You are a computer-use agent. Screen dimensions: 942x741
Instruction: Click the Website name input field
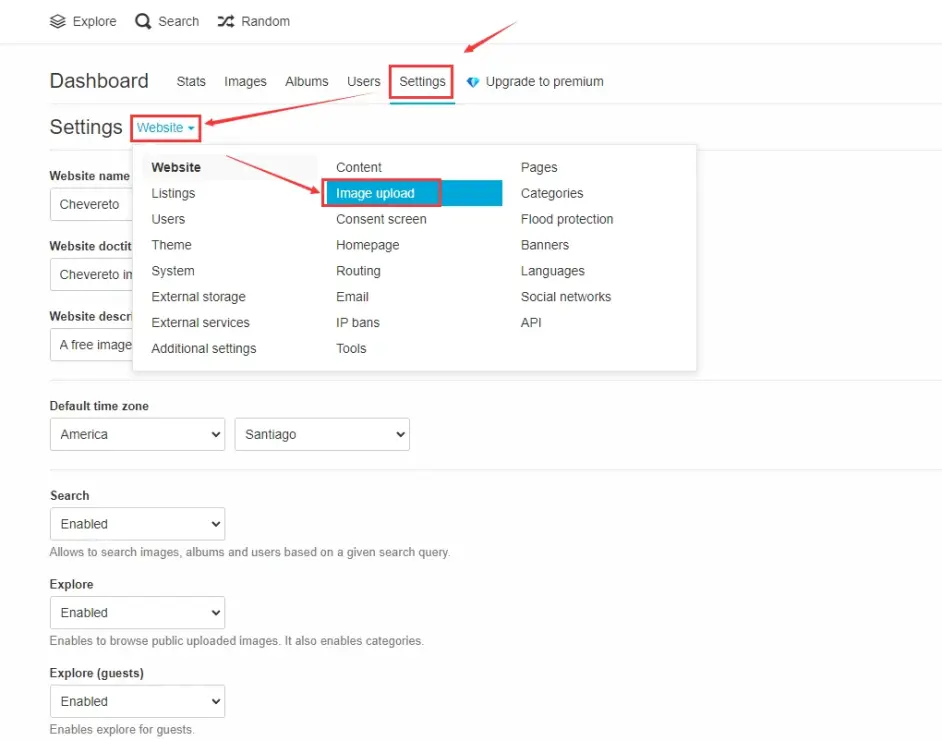(90, 205)
